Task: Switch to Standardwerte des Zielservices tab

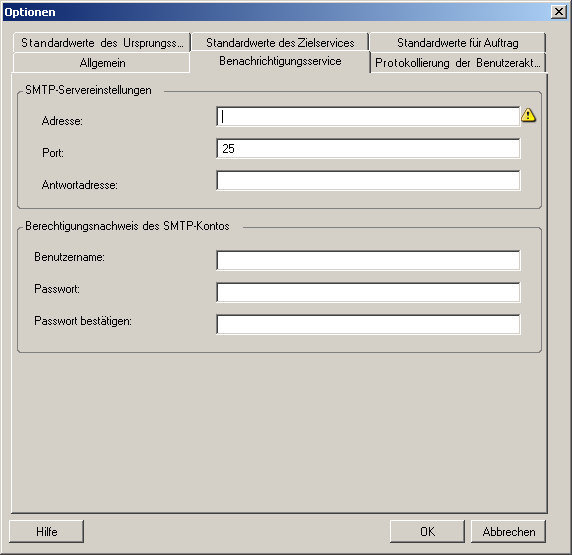Action: [280, 43]
